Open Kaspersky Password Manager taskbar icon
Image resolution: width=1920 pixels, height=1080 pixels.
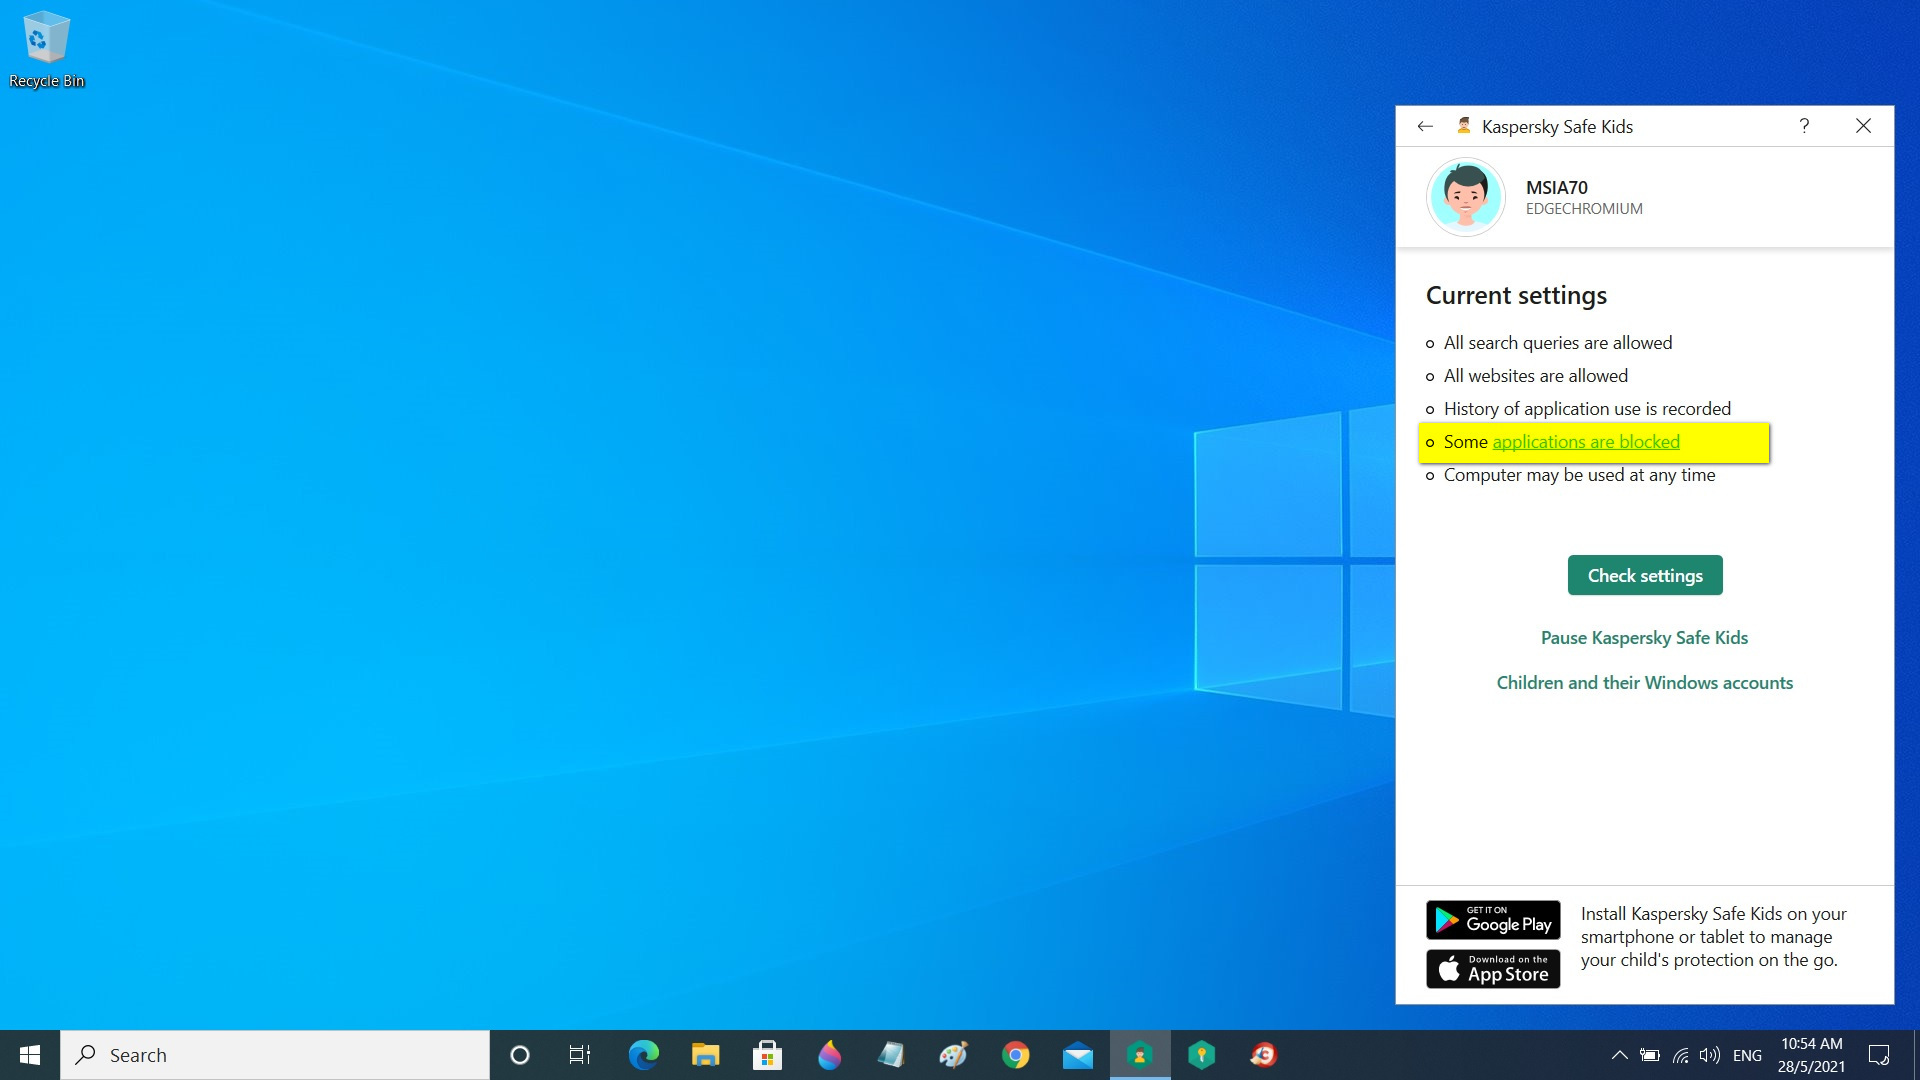coord(1201,1055)
